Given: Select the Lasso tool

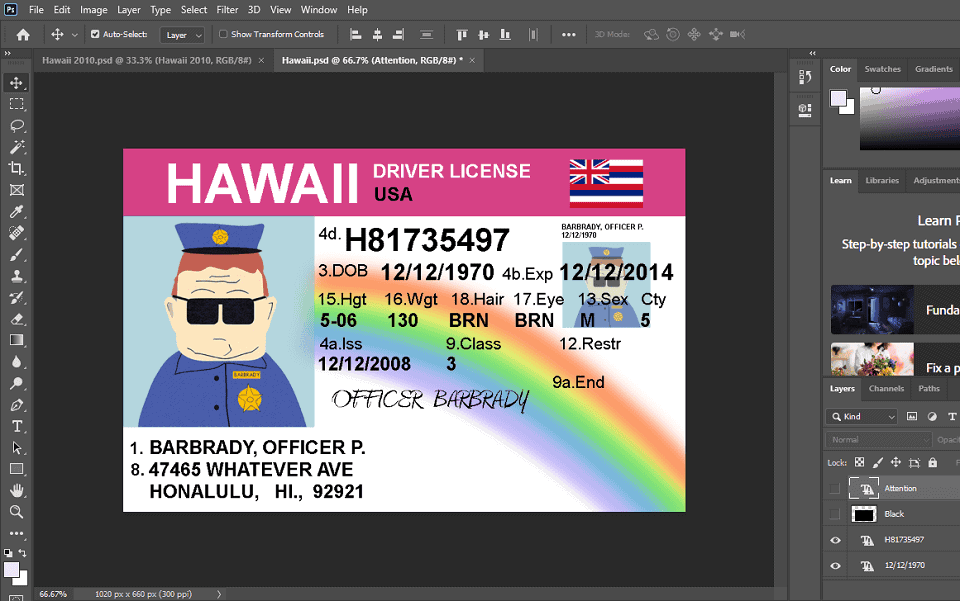Looking at the screenshot, I should (x=17, y=125).
